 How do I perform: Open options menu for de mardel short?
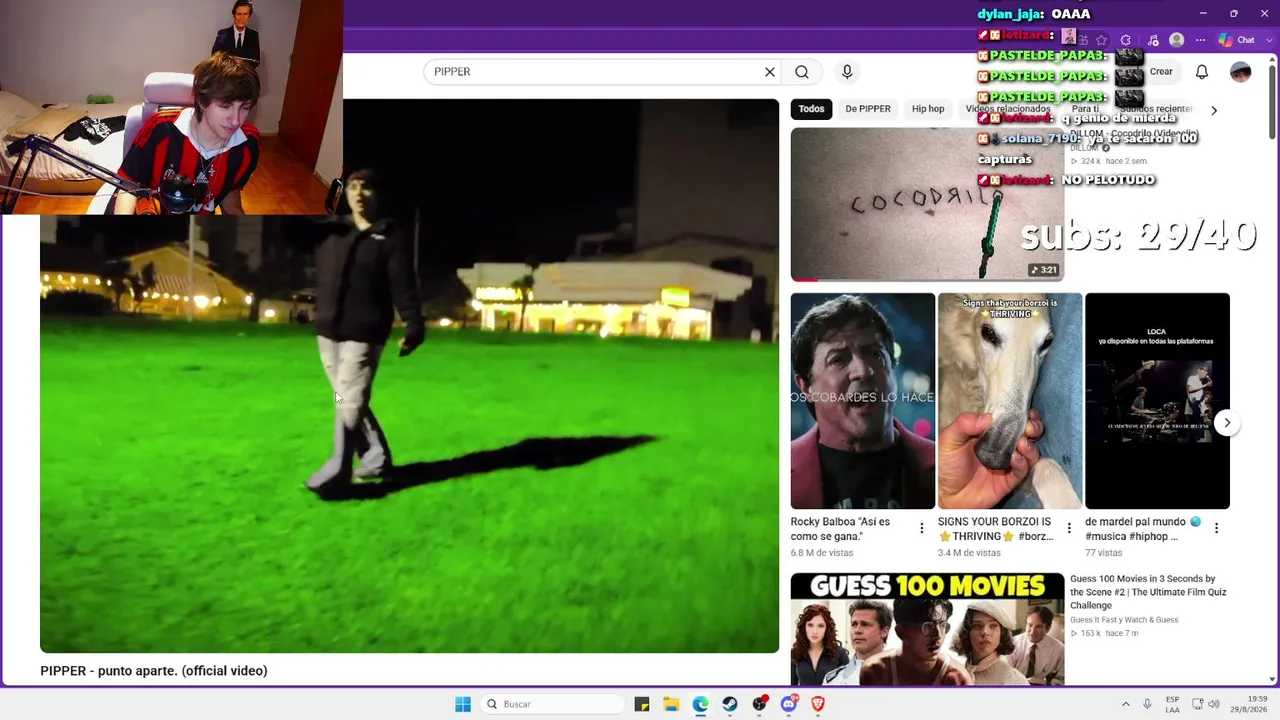click(1216, 528)
